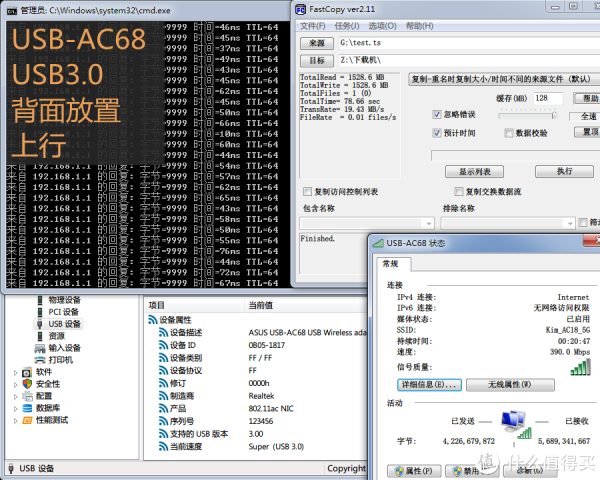Click the 设备 ID row icon
The height and width of the screenshot is (480, 600).
click(163, 345)
